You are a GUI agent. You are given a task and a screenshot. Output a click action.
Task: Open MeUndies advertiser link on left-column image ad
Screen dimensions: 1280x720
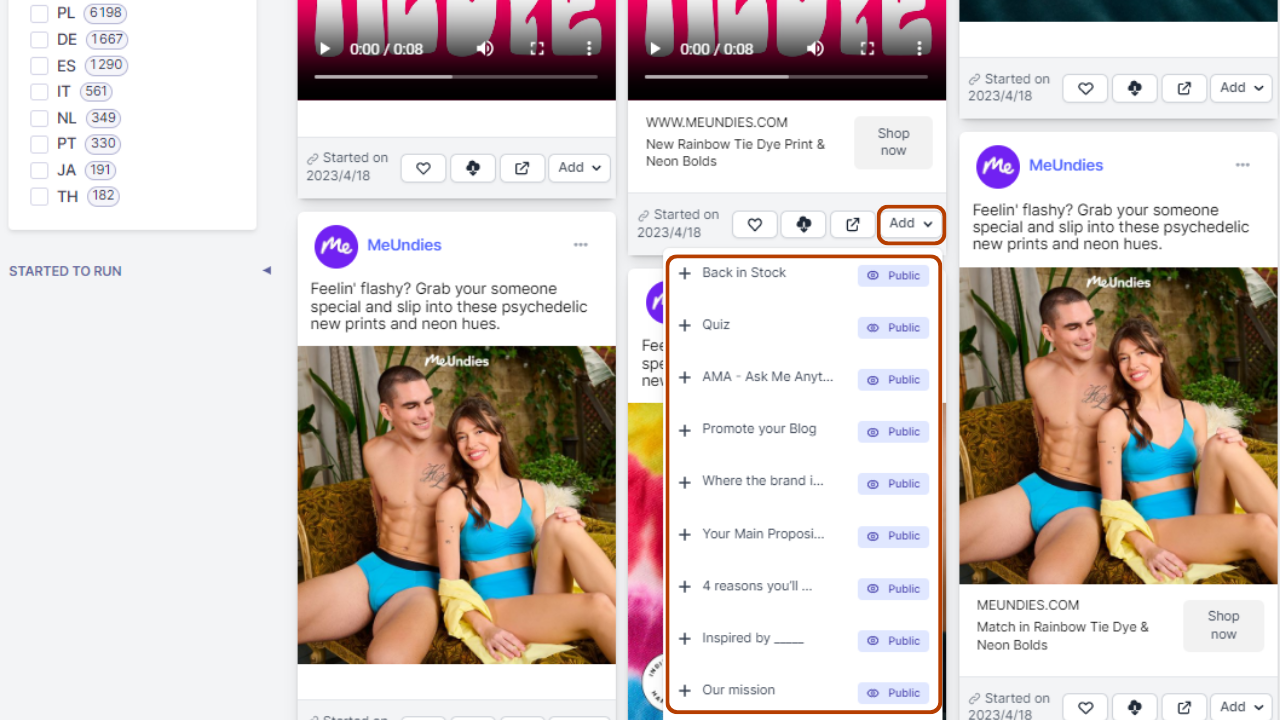404,245
